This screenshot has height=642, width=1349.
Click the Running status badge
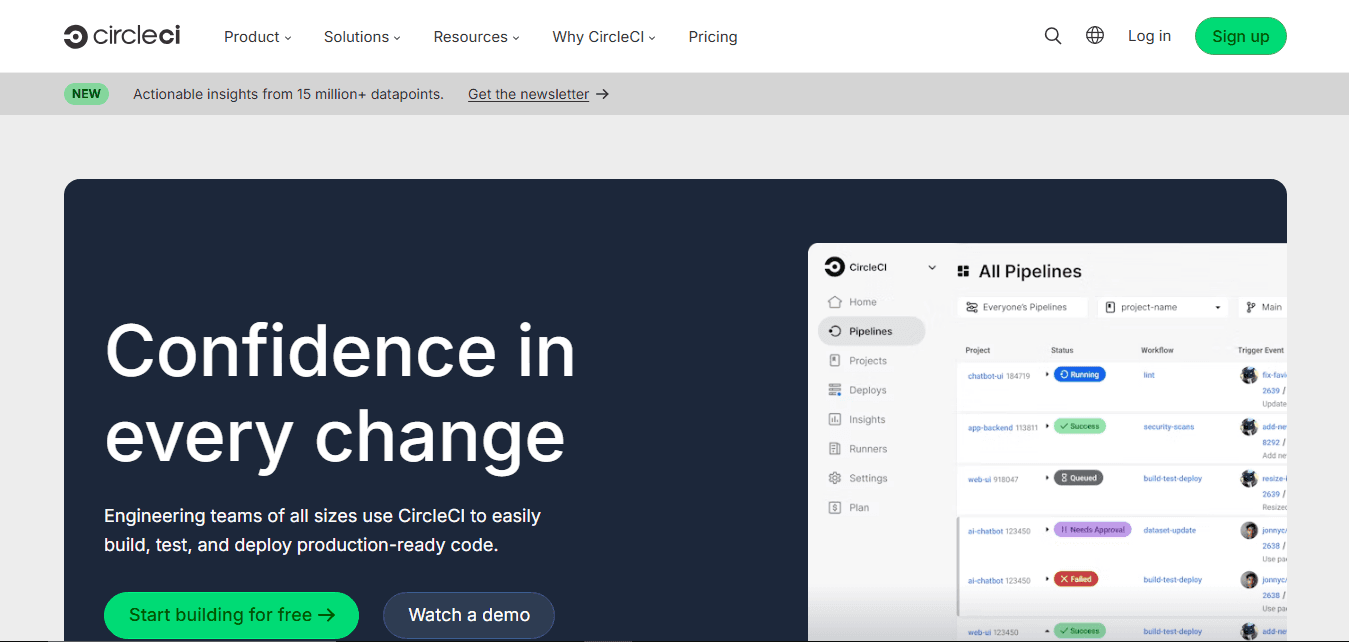(1078, 374)
